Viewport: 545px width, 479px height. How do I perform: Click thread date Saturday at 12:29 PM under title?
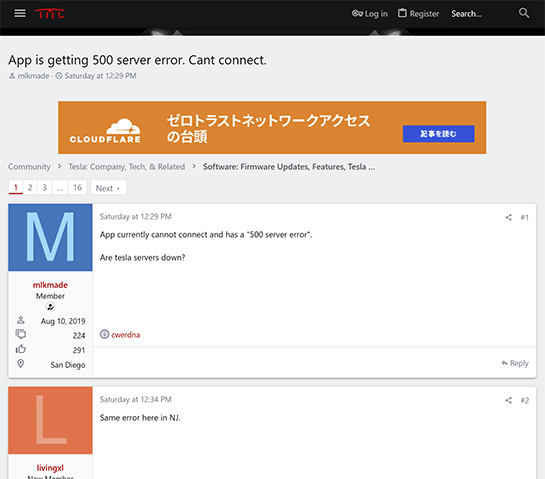coord(100,76)
